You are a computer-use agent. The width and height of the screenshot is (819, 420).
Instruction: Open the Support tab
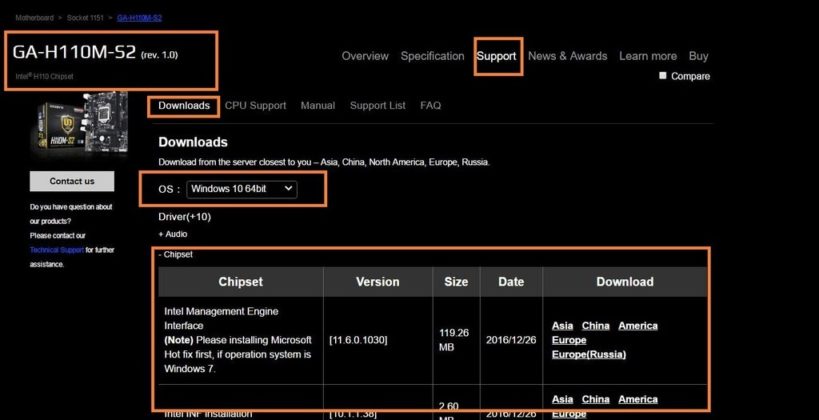(x=496, y=56)
